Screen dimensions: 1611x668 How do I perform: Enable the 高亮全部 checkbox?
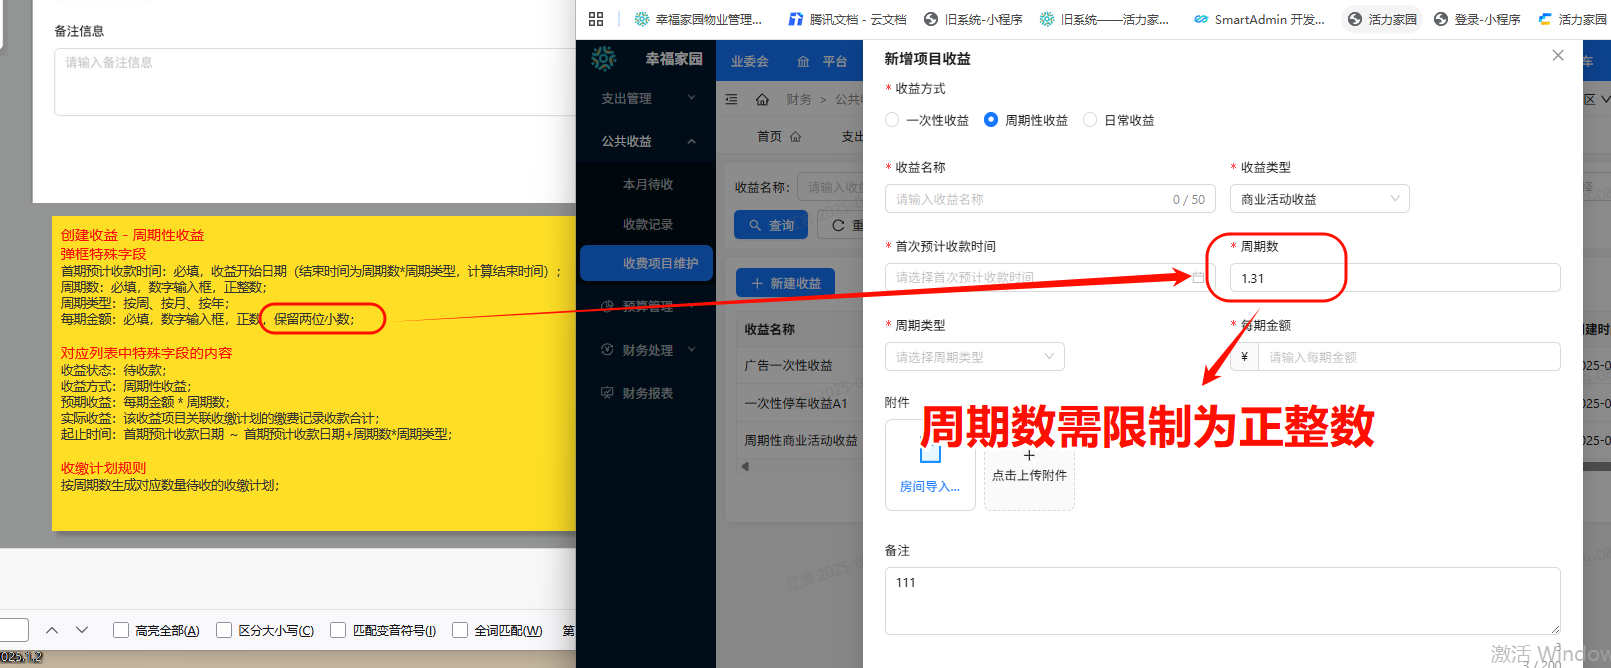coord(121,630)
